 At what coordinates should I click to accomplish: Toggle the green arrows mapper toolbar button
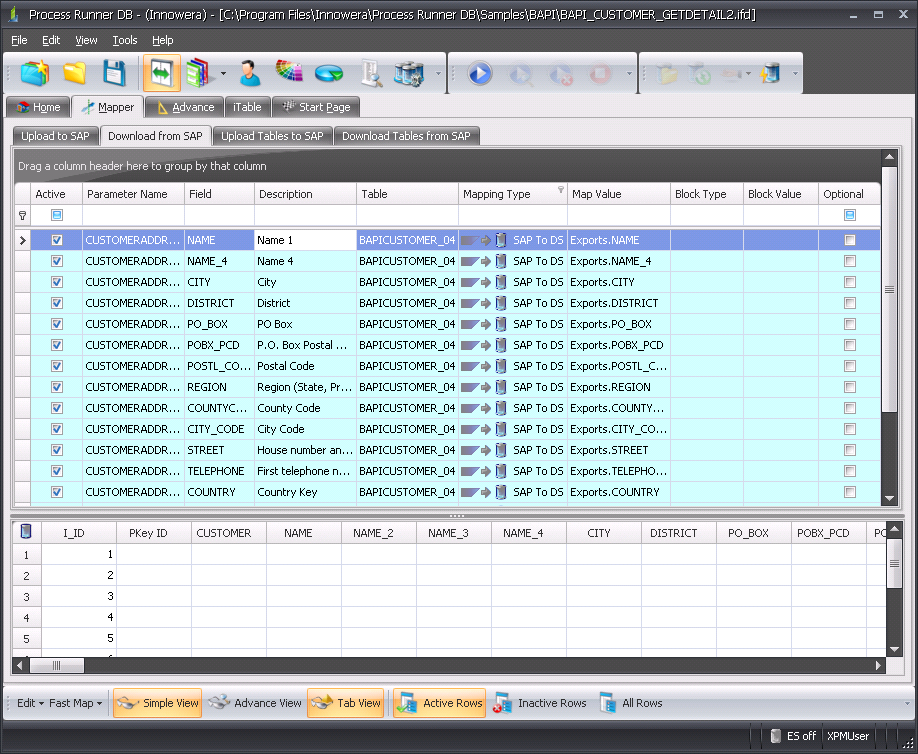[162, 73]
